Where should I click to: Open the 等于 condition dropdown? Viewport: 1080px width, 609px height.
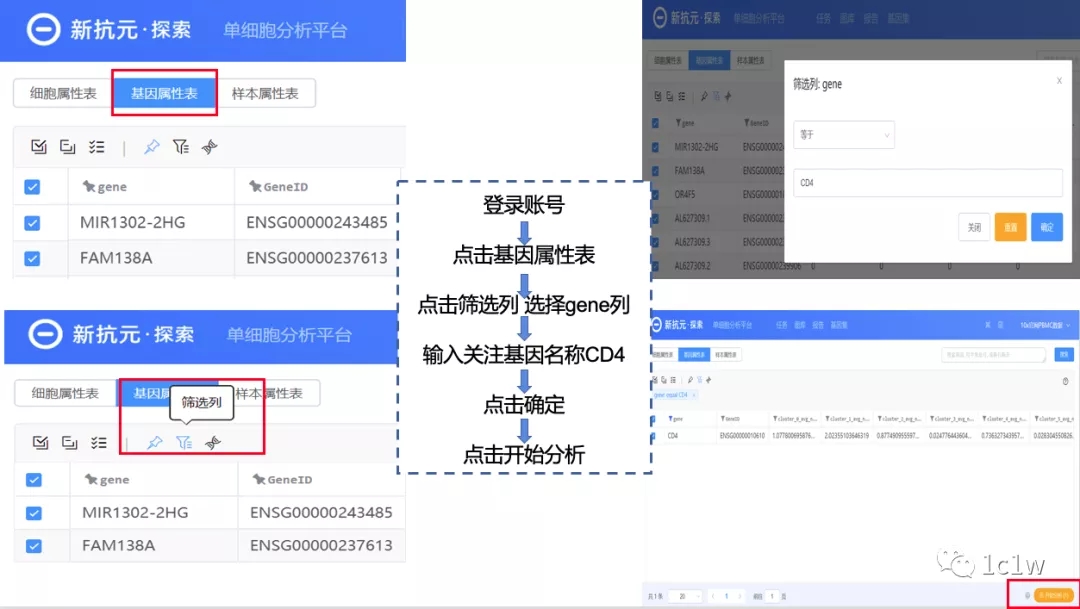842,134
